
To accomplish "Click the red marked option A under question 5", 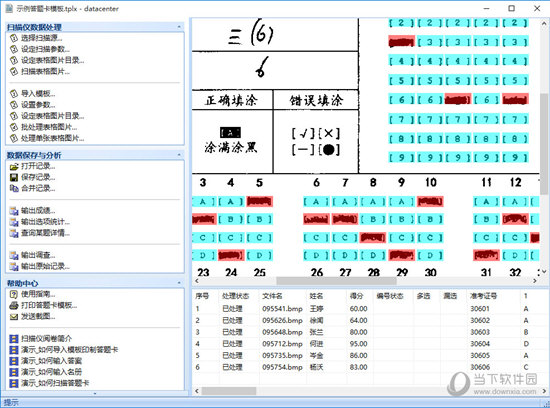I will click(x=259, y=201).
